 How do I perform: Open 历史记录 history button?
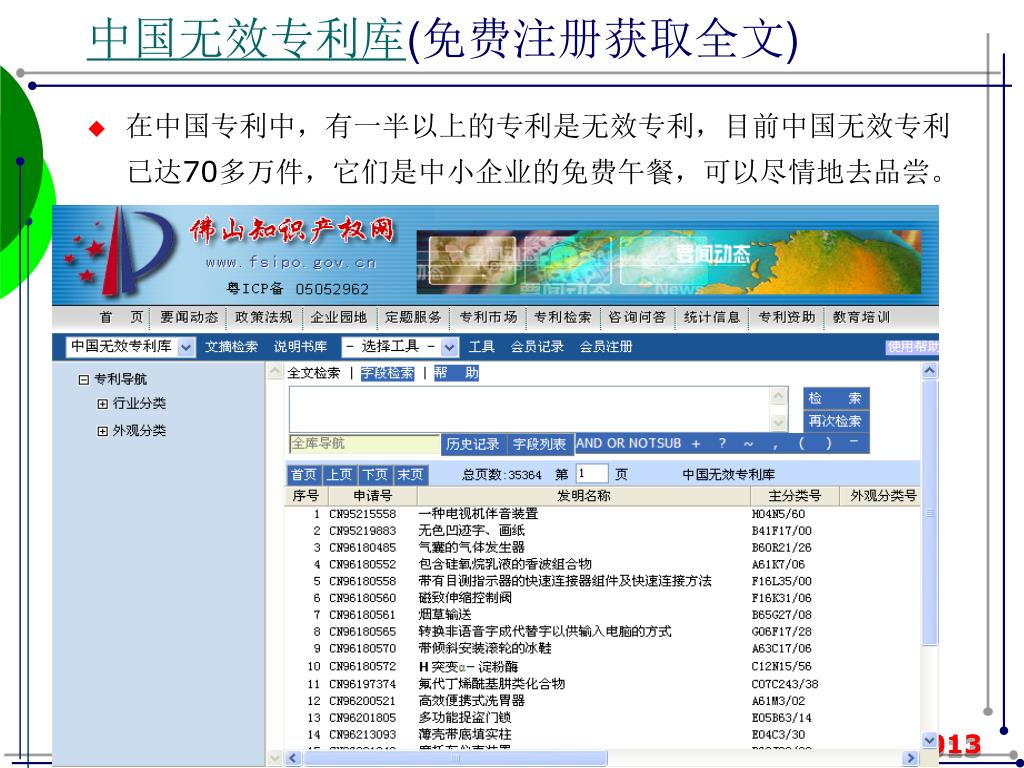[x=473, y=445]
